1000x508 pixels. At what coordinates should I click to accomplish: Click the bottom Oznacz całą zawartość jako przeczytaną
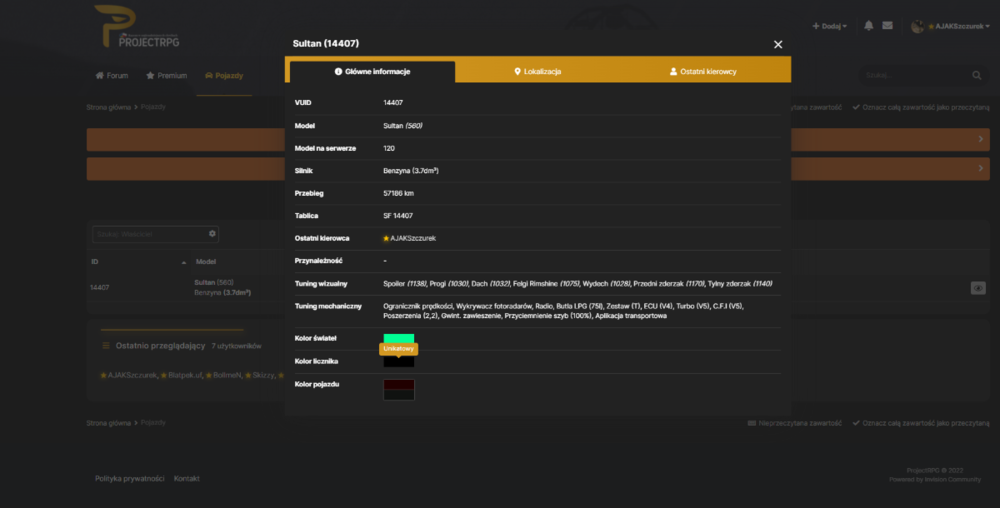click(x=921, y=423)
